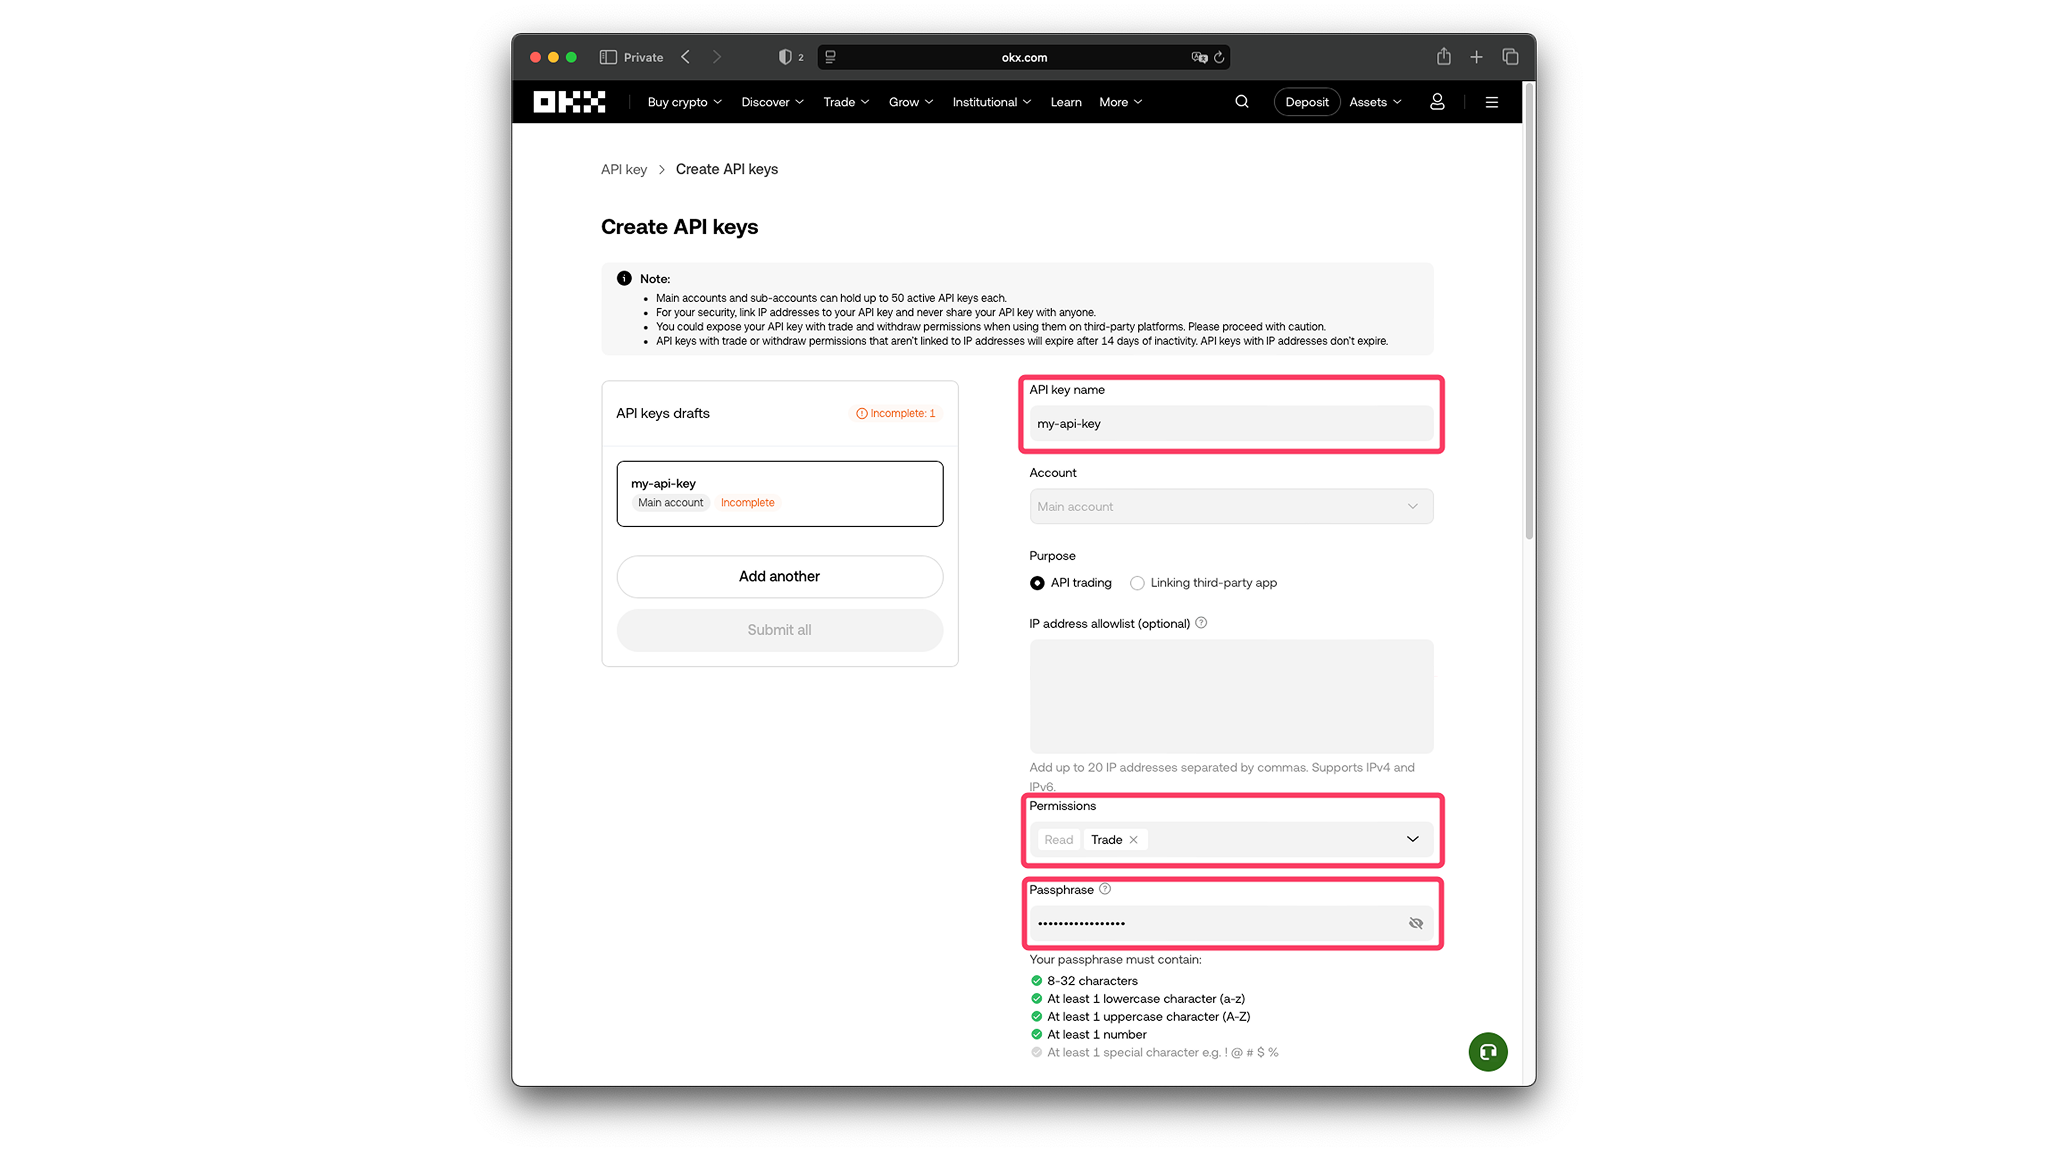Click the support chat headset icon
The height and width of the screenshot is (1152, 2048).
click(x=1488, y=1052)
